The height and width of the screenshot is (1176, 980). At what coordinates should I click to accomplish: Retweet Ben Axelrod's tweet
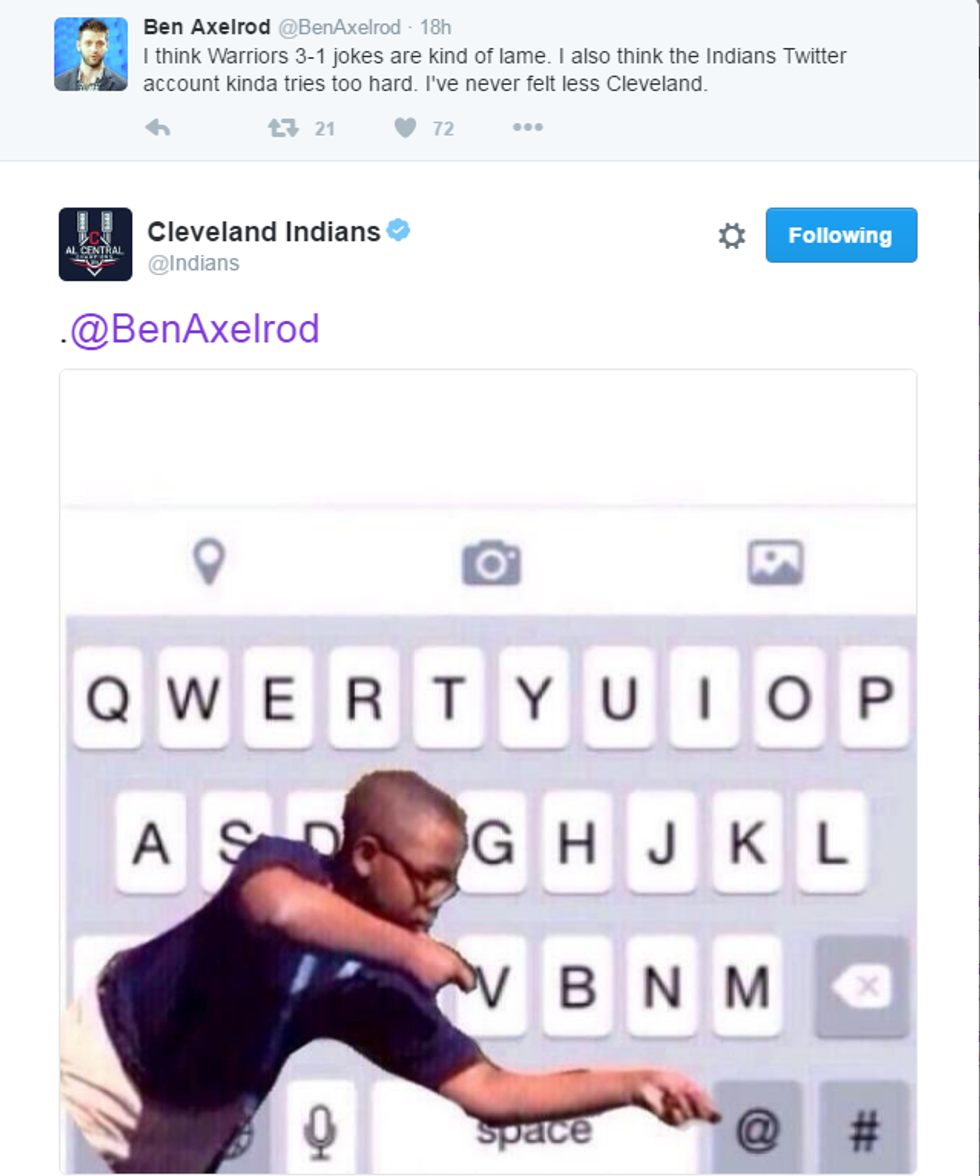coord(283,128)
